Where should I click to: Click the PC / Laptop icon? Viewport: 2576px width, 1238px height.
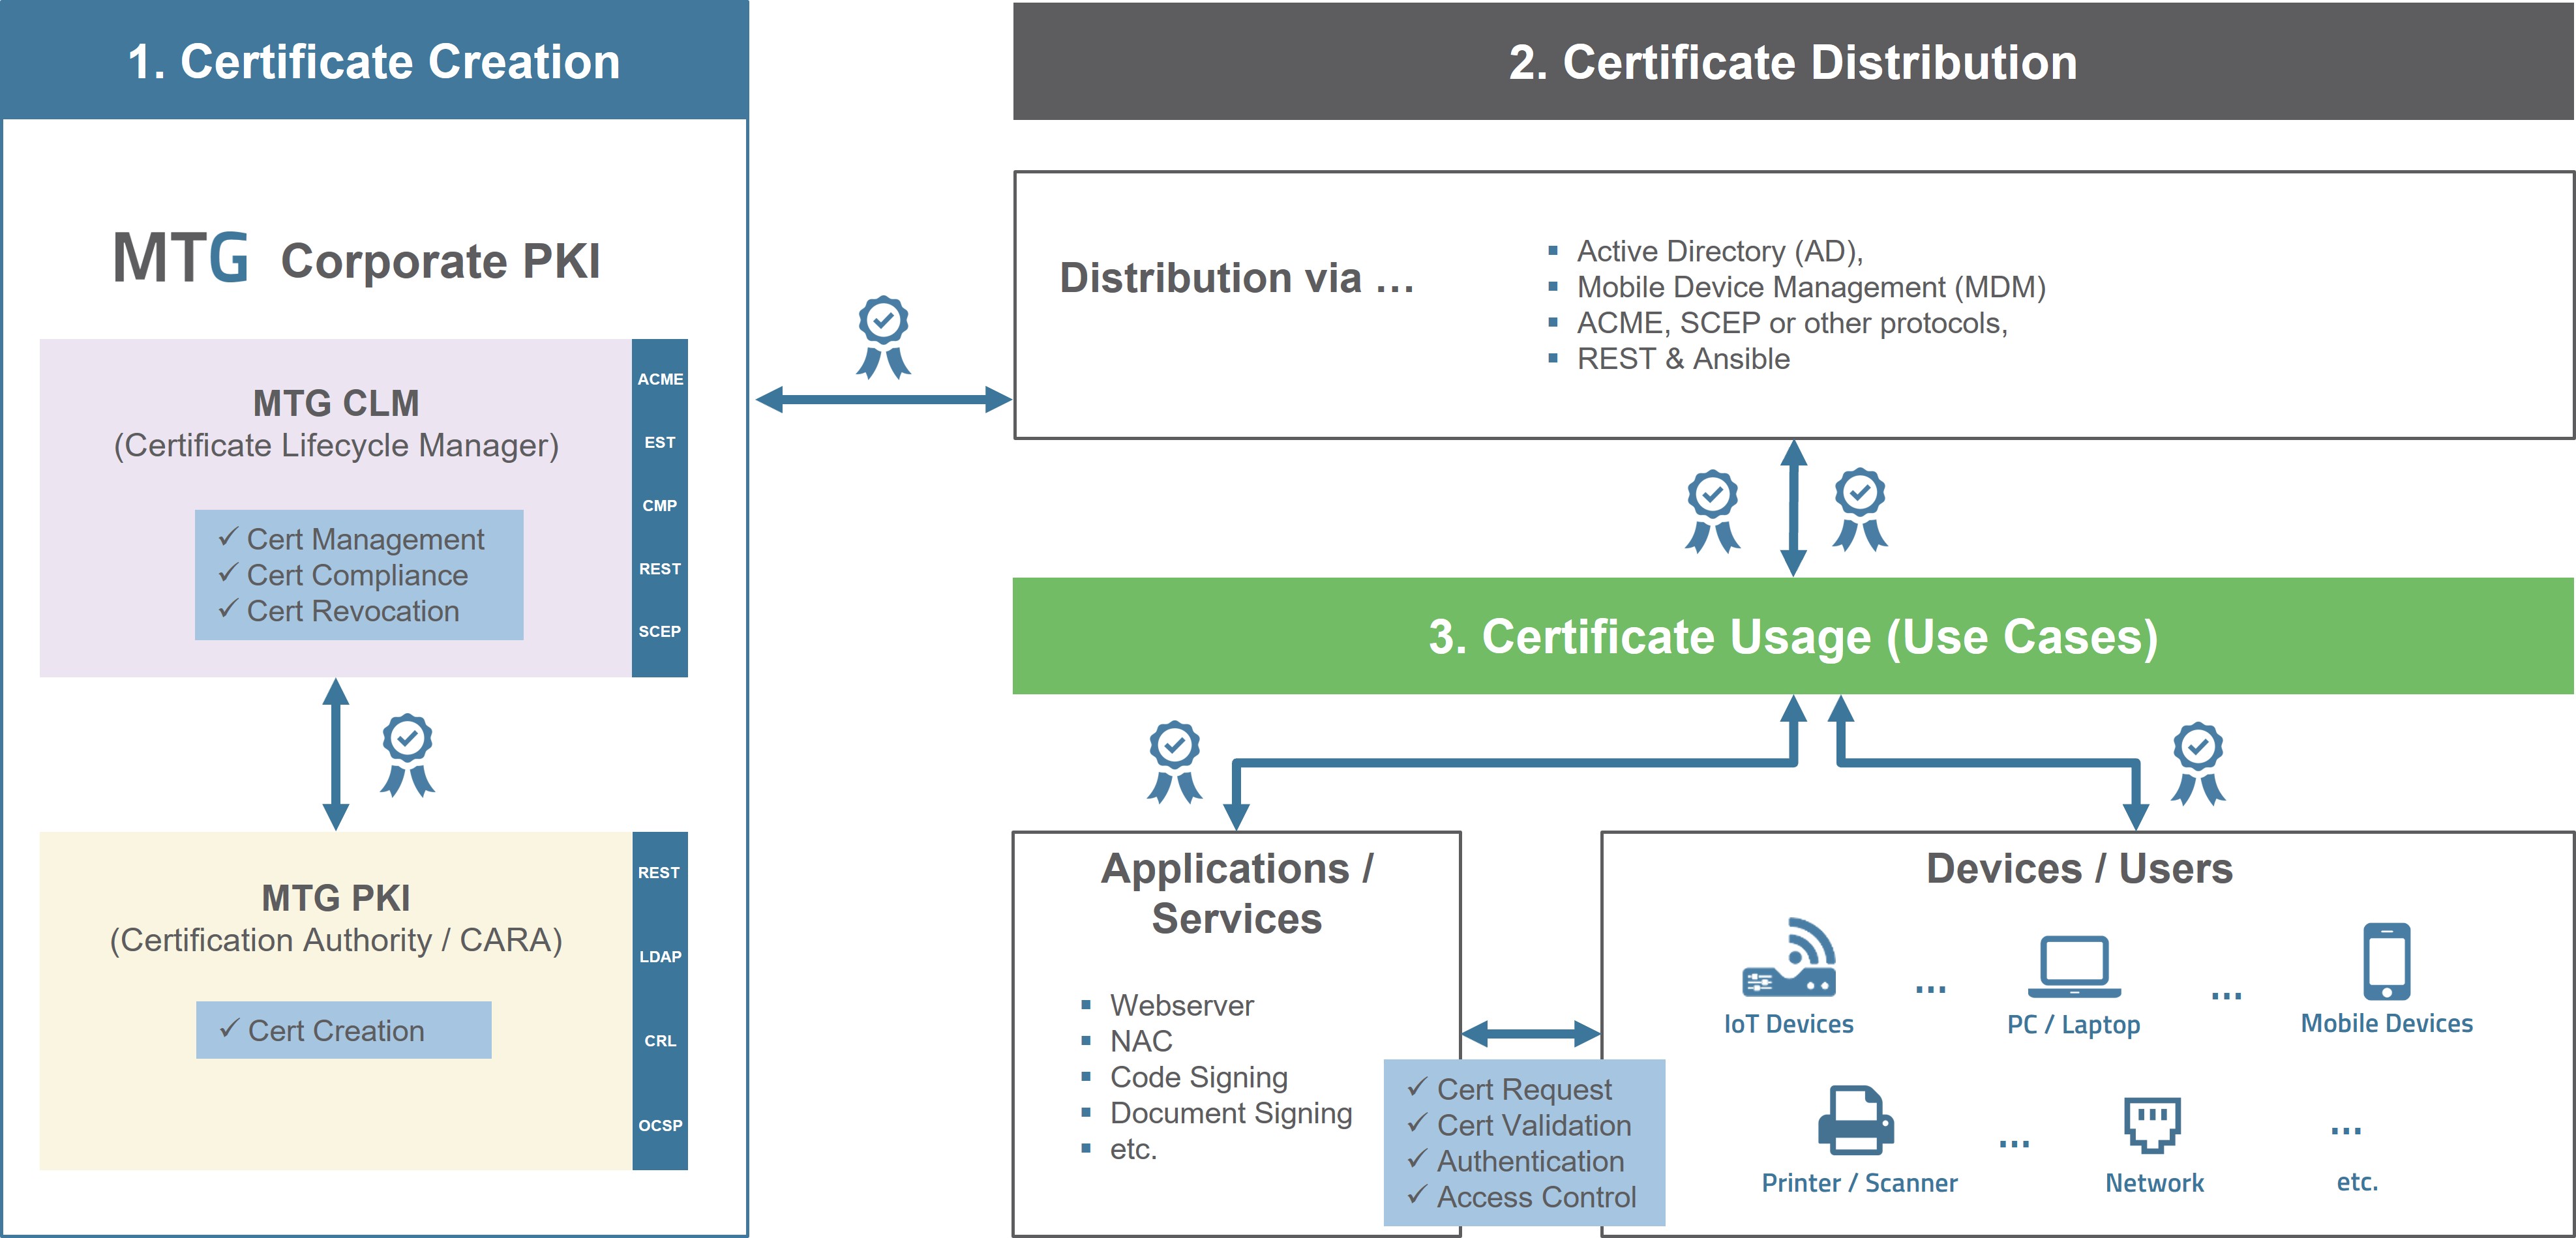(x=2074, y=966)
